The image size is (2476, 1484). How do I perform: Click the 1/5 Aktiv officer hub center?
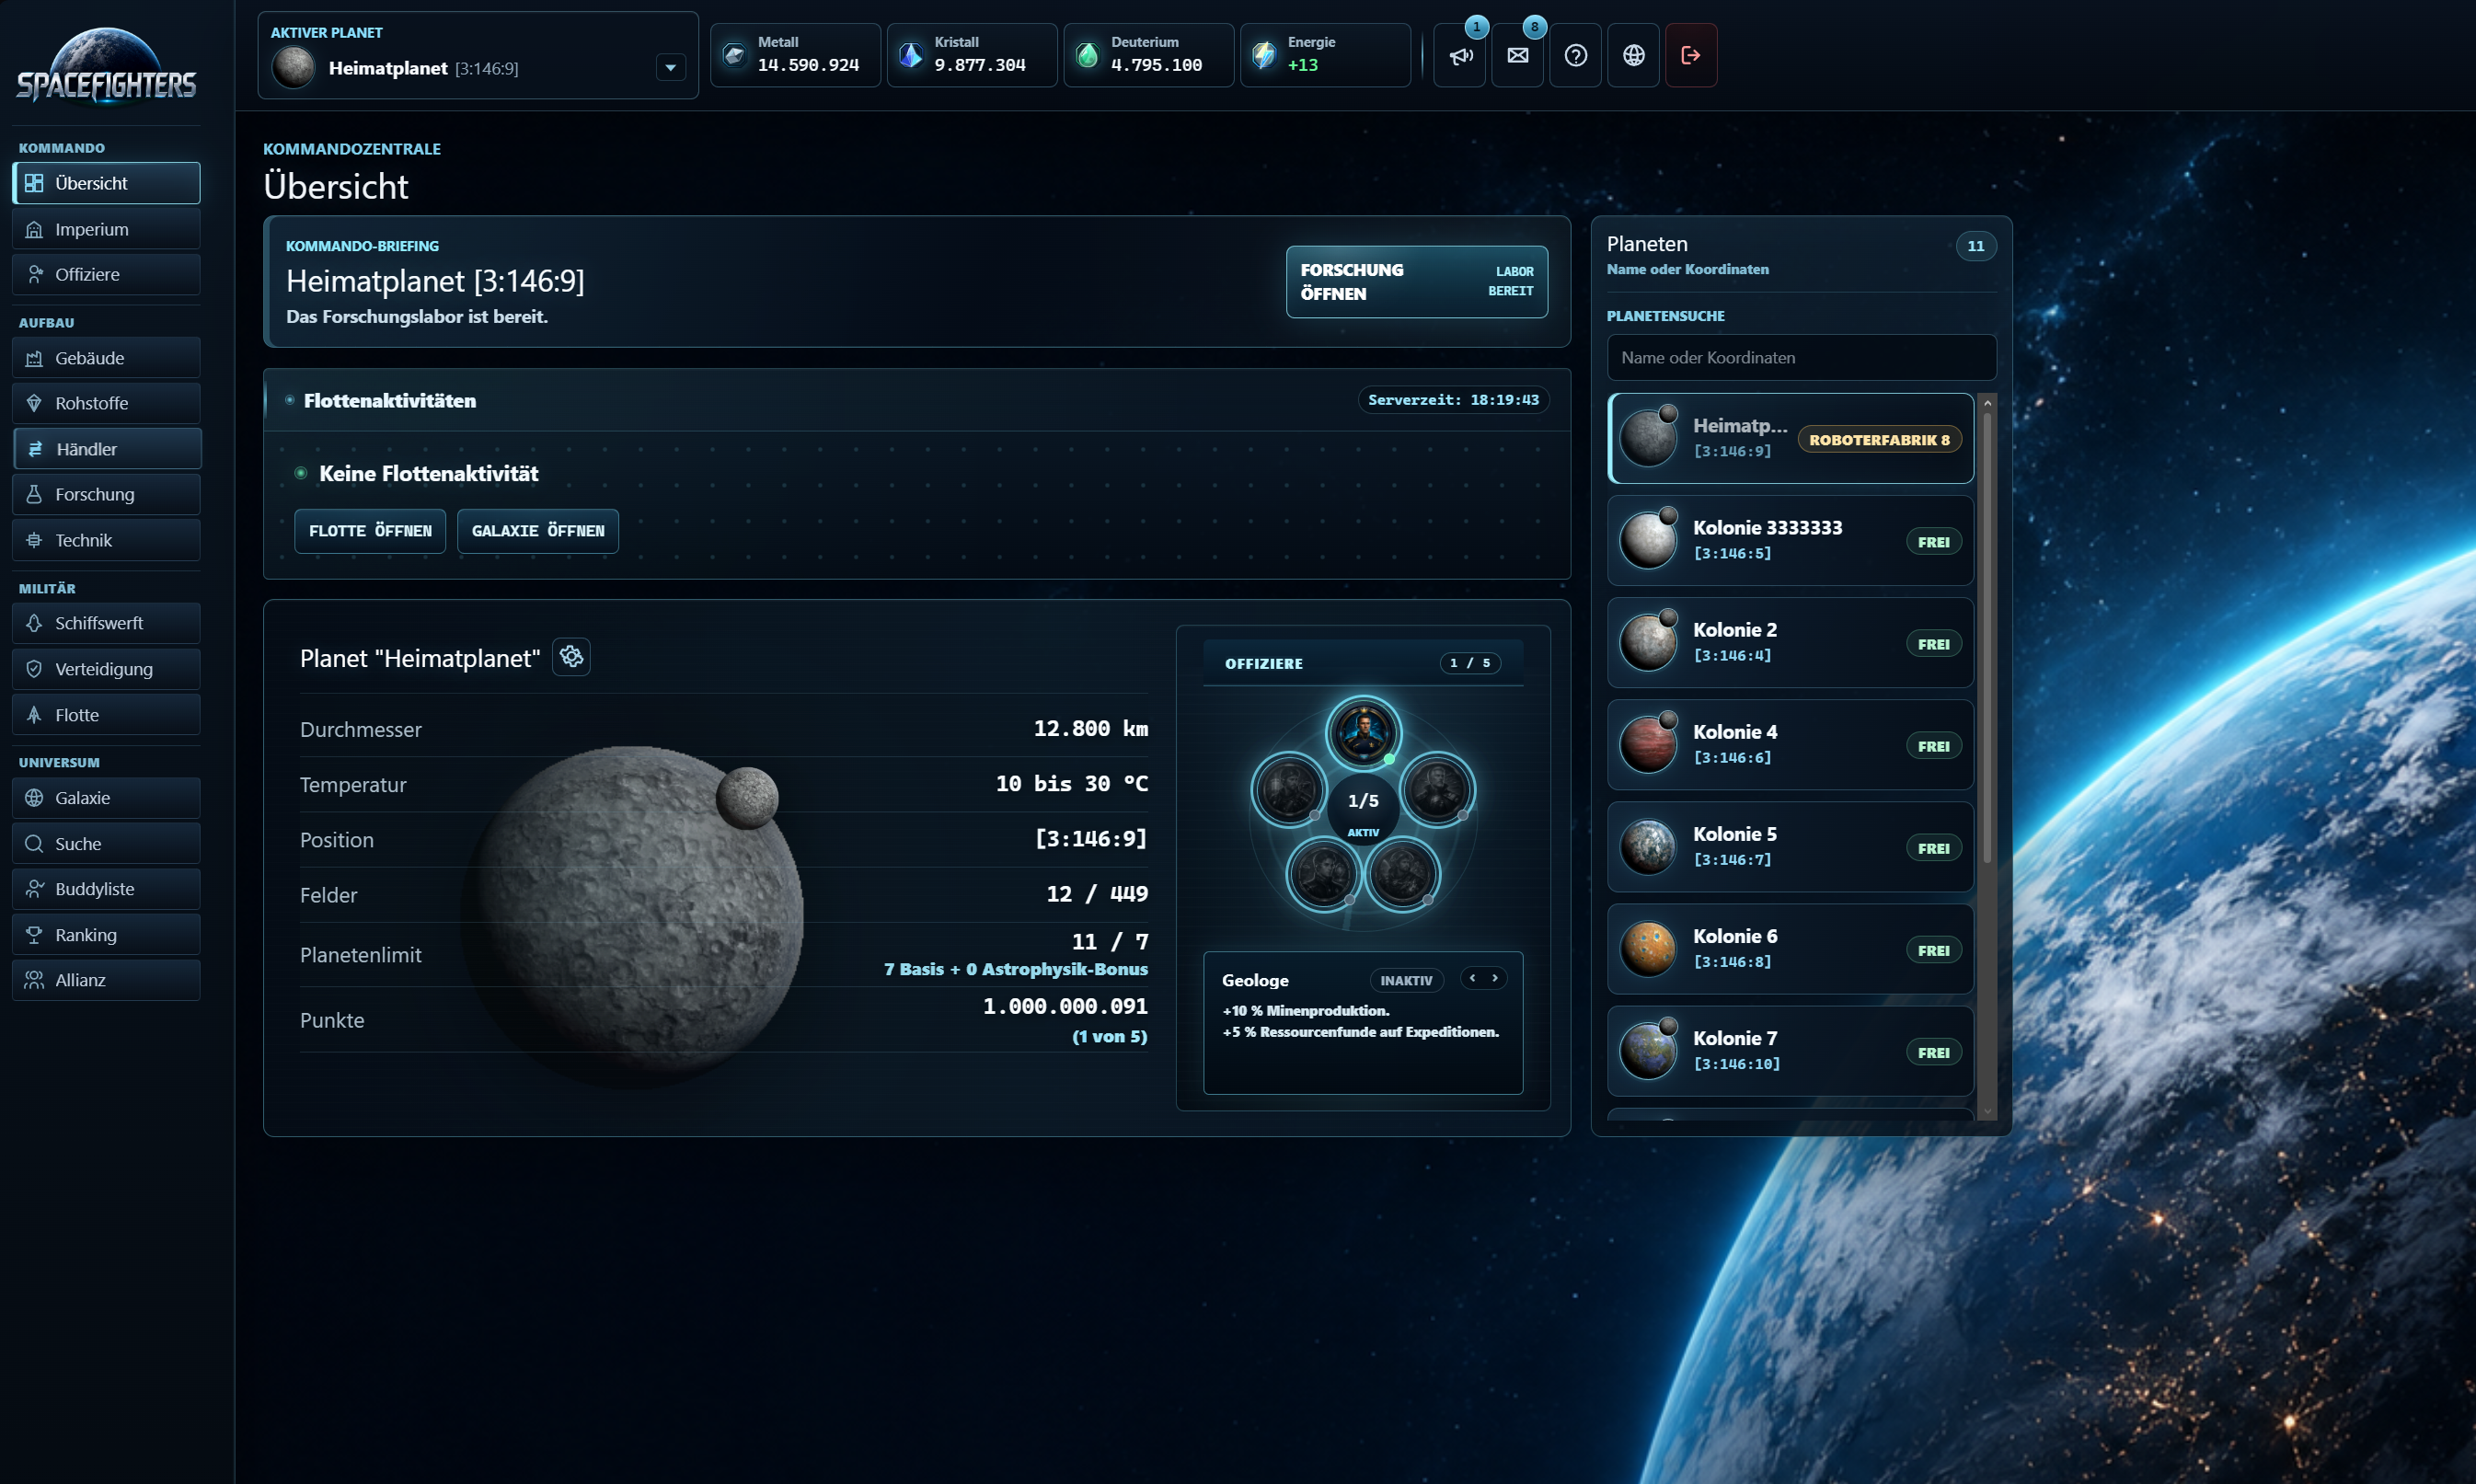click(x=1363, y=810)
